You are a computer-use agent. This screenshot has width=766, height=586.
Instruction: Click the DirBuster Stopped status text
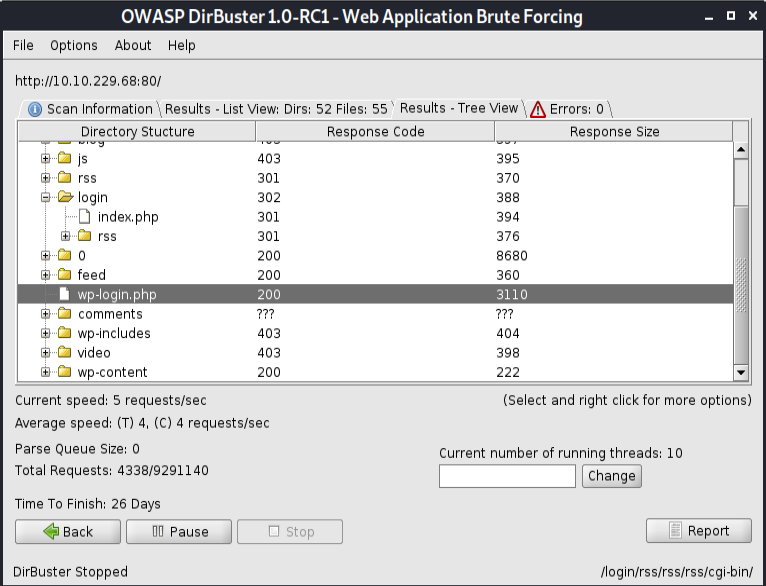[x=70, y=572]
